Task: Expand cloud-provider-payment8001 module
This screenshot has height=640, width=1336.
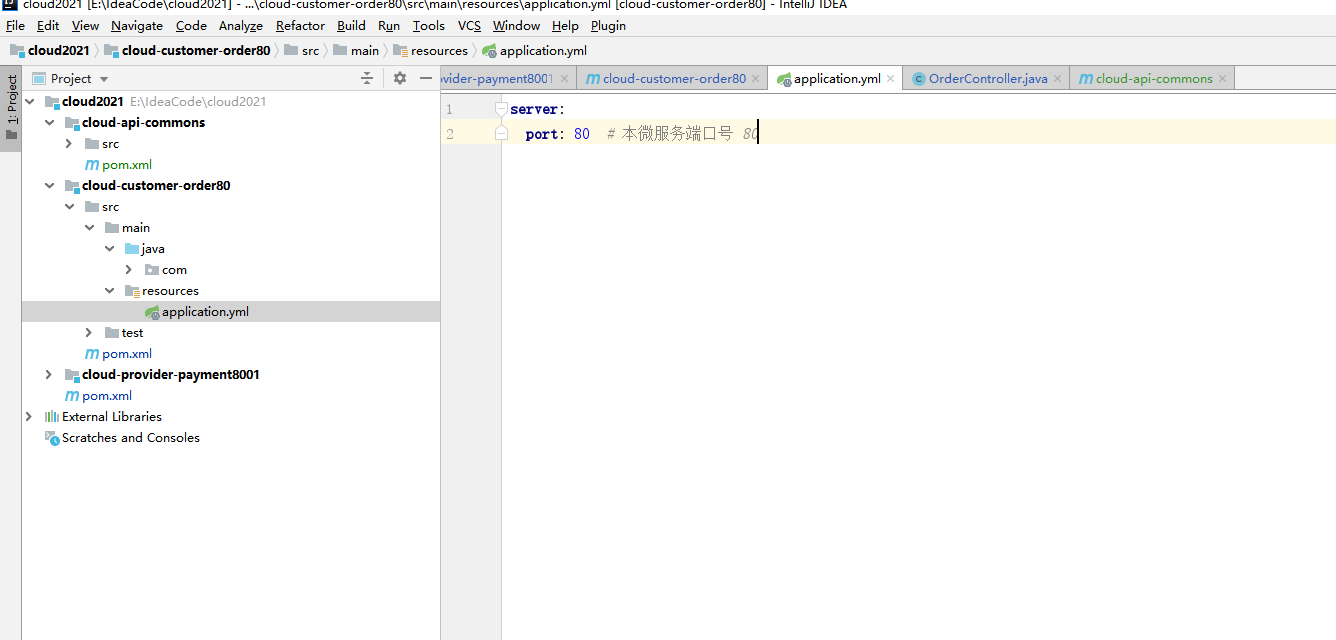Action: (x=49, y=374)
